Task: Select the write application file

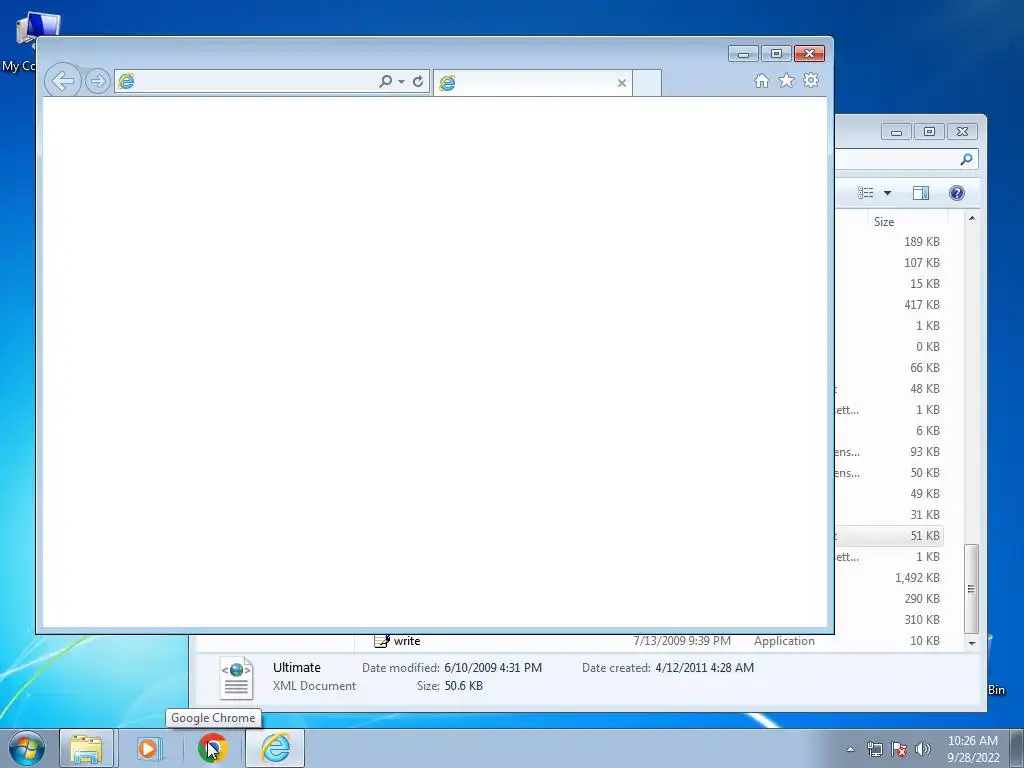Action: (407, 641)
